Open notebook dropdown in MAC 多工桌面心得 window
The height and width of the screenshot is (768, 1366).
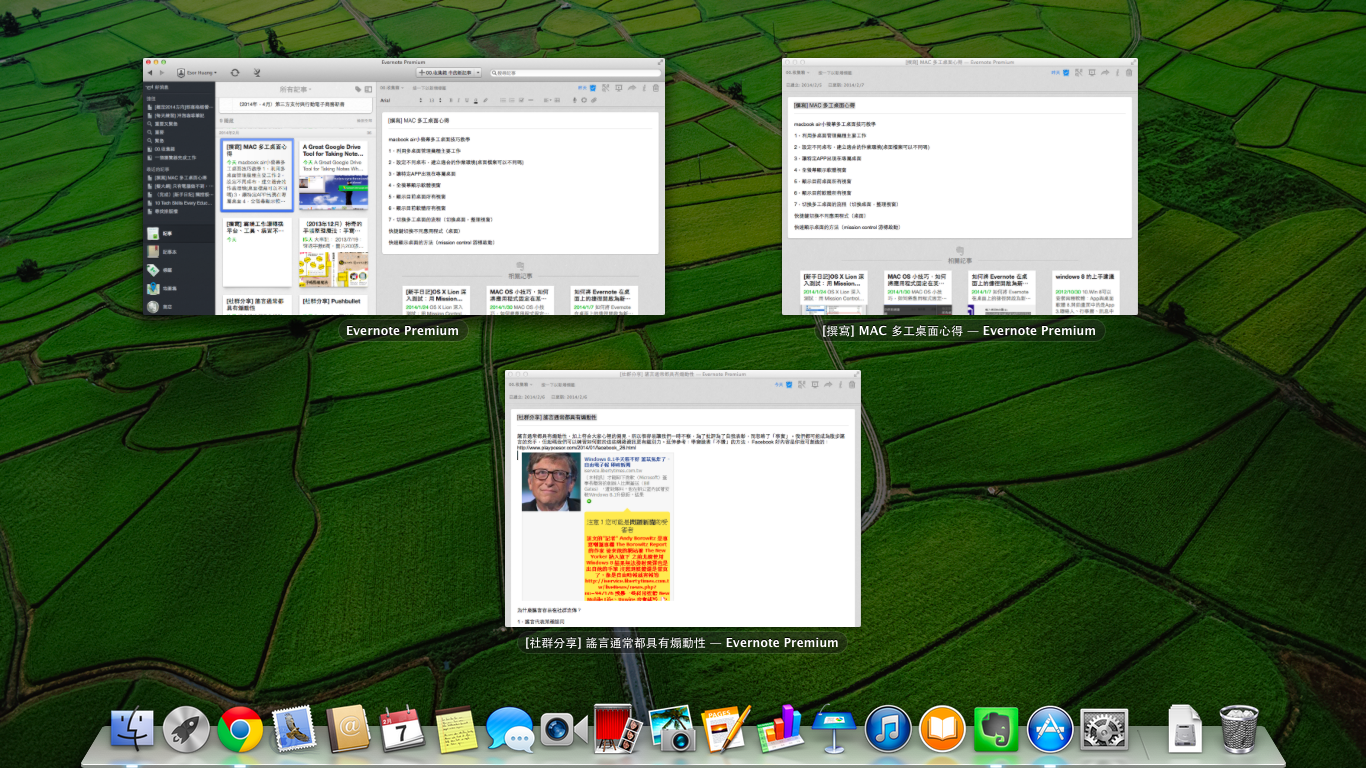coord(797,72)
